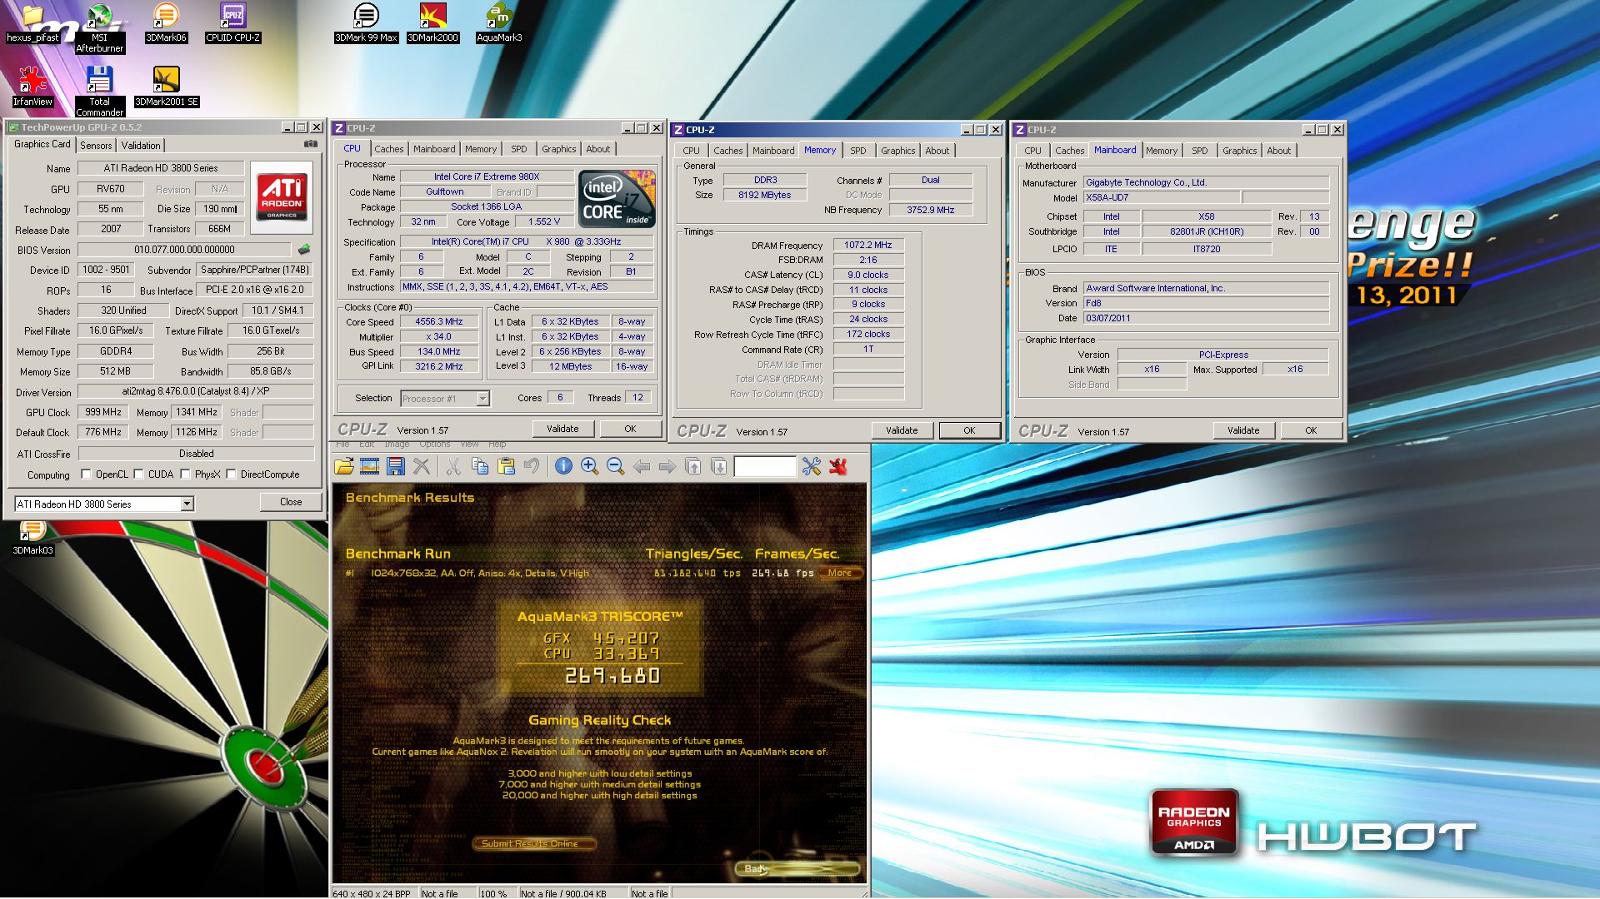Copy image toolbar icon in IrfanView
The height and width of the screenshot is (899, 1600).
coord(480,466)
